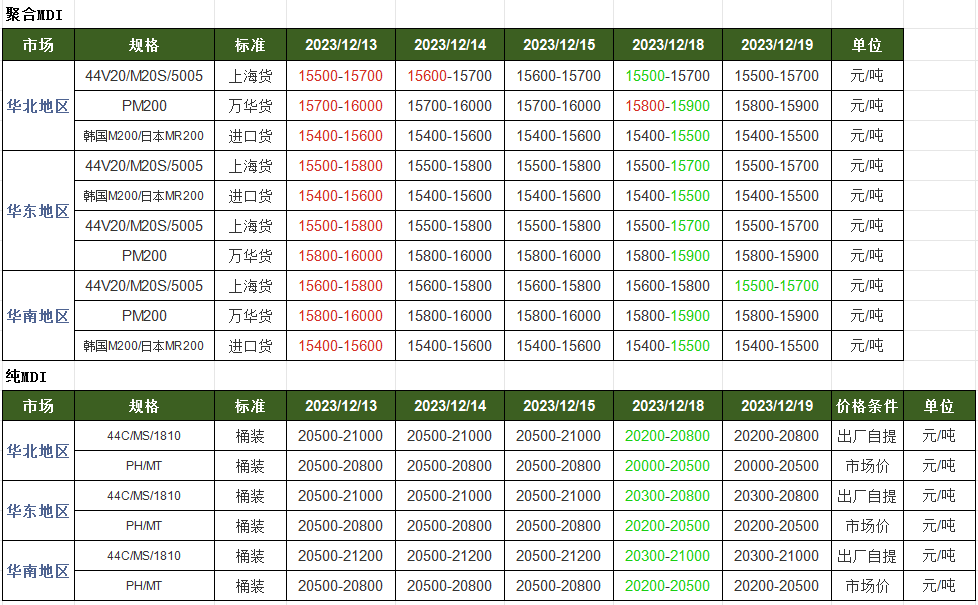Click the green "20300-20800" price cell
The width and height of the screenshot is (978, 605).
click(x=667, y=496)
